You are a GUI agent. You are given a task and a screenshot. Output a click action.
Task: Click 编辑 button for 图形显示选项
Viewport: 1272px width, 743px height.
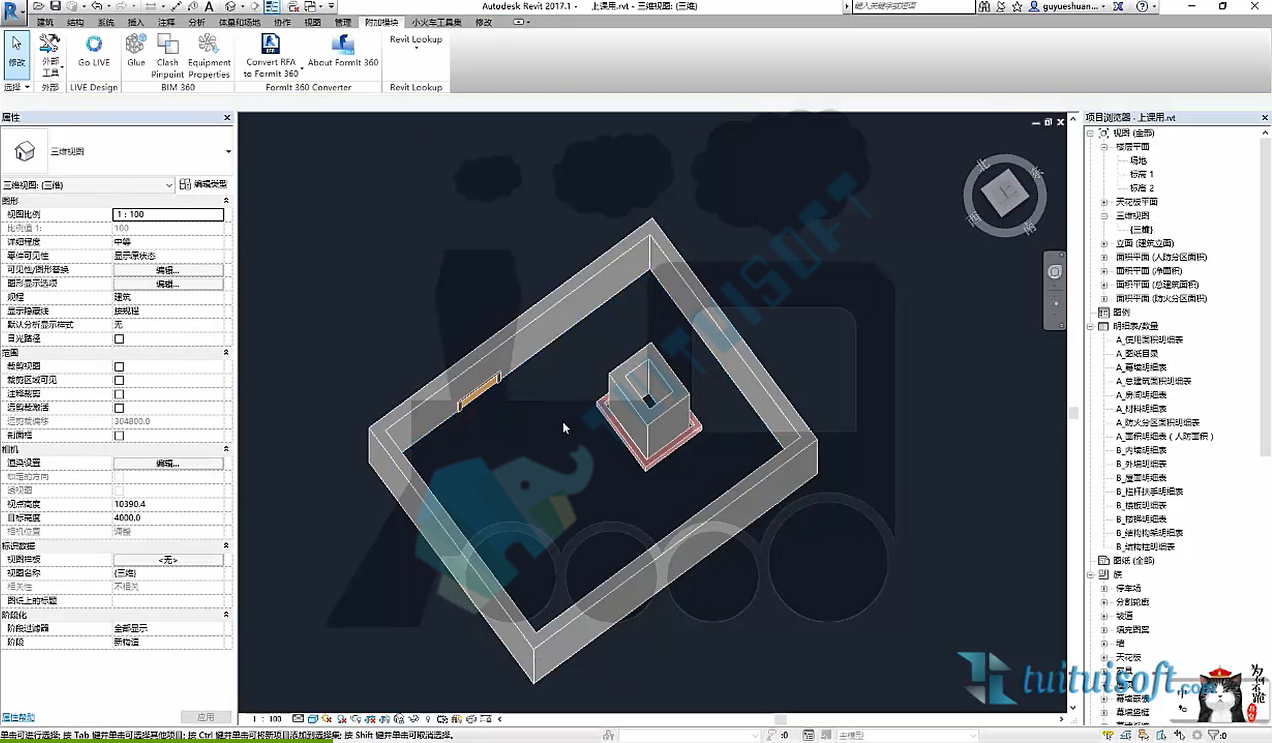[168, 284]
